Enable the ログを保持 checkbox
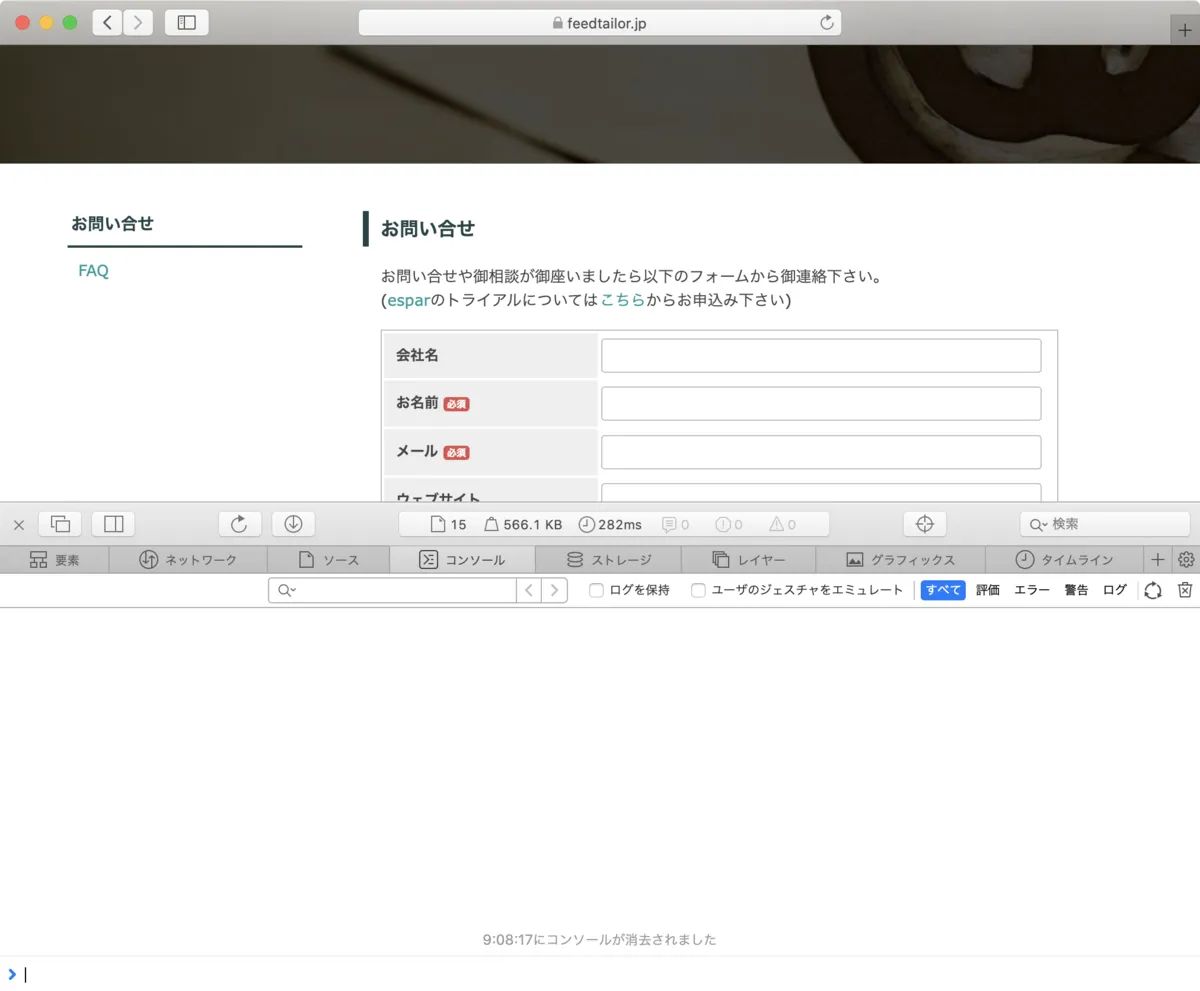 [596, 590]
